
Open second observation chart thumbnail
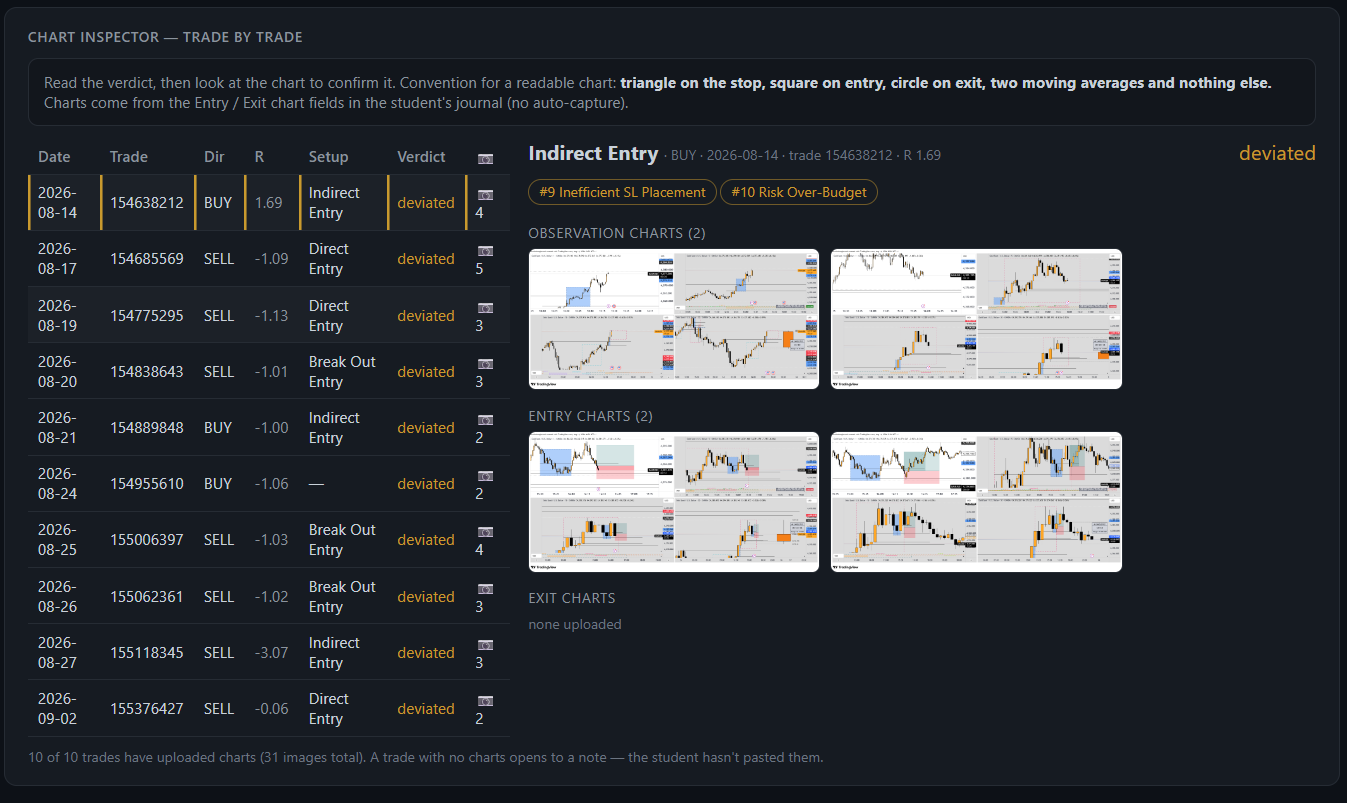[x=976, y=319]
